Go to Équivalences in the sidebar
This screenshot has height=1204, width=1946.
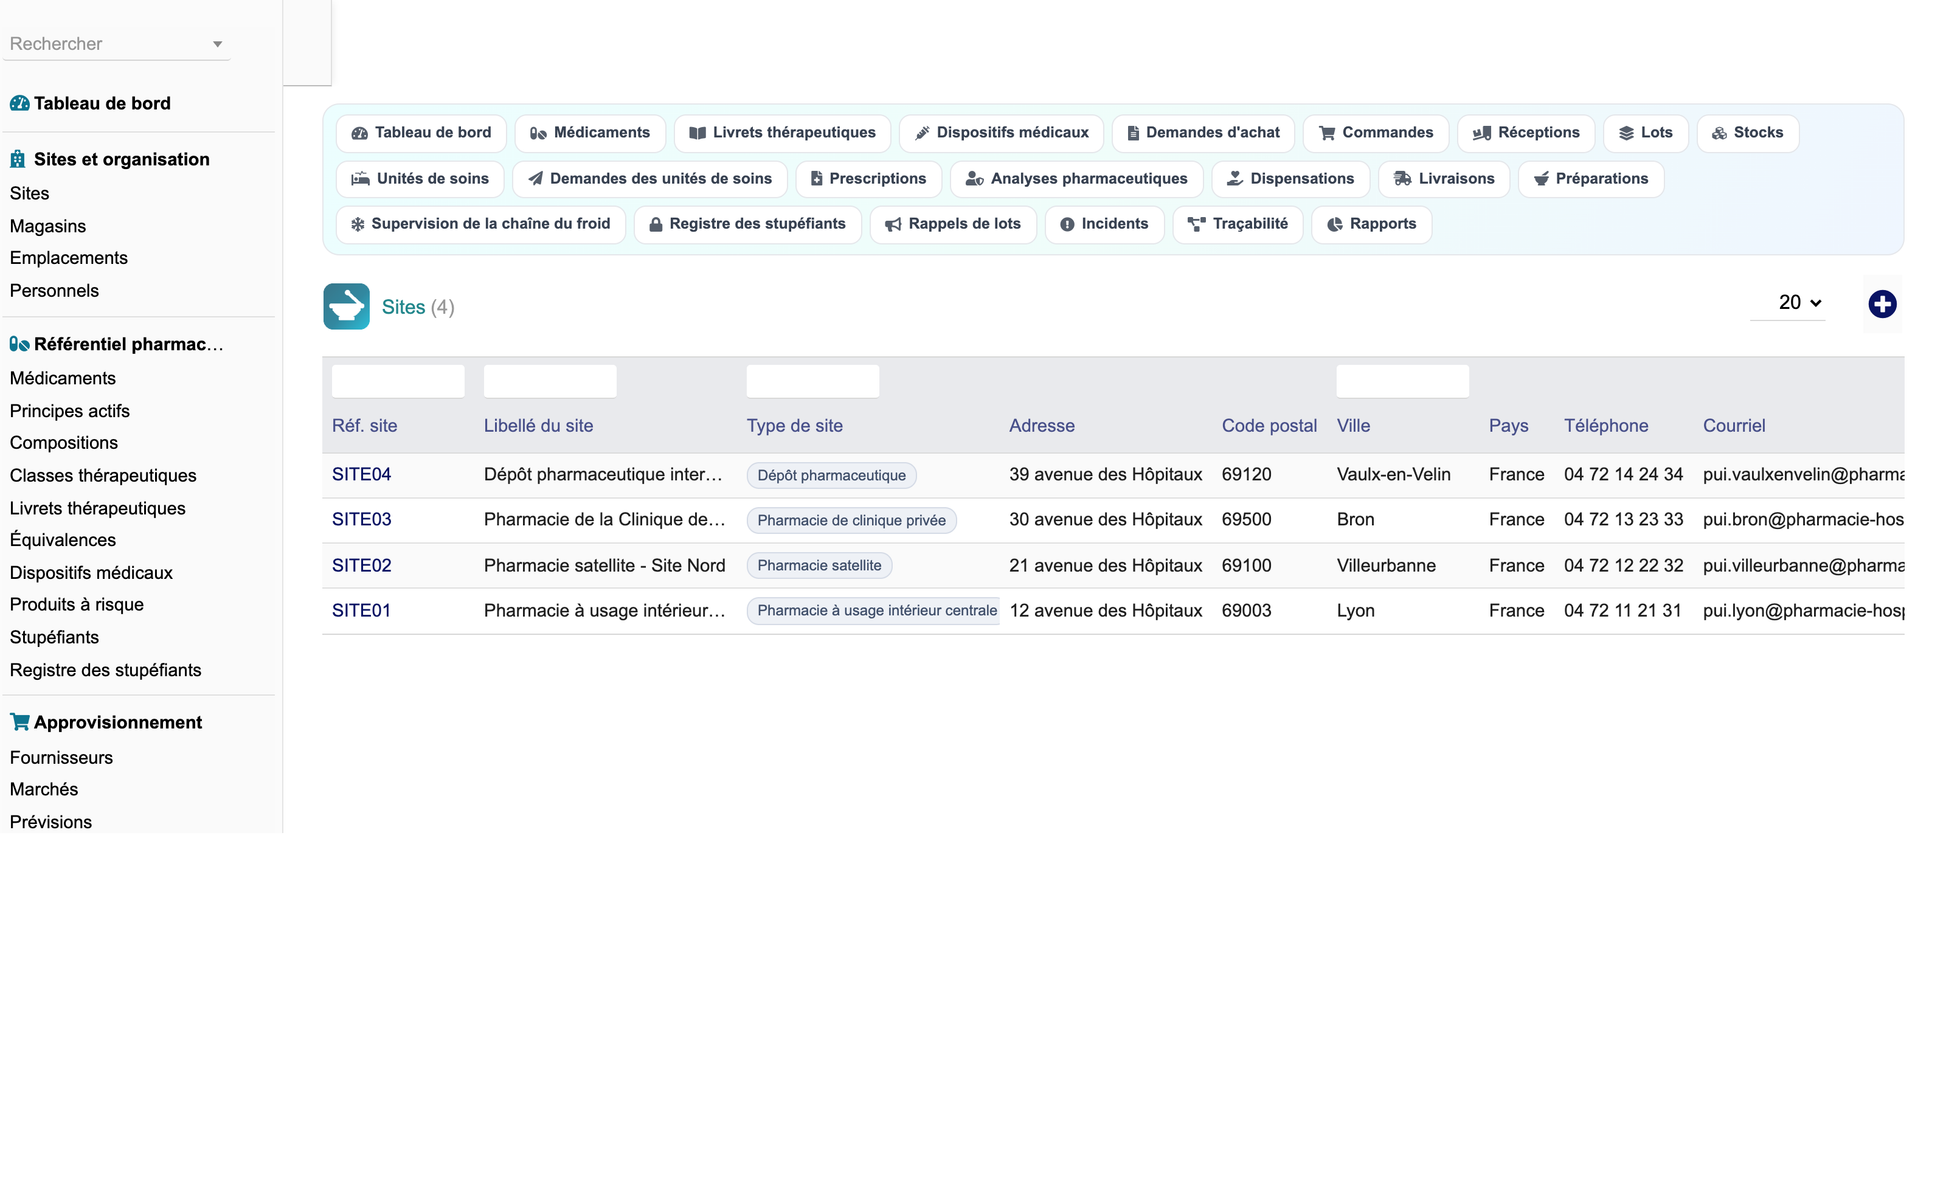point(63,540)
